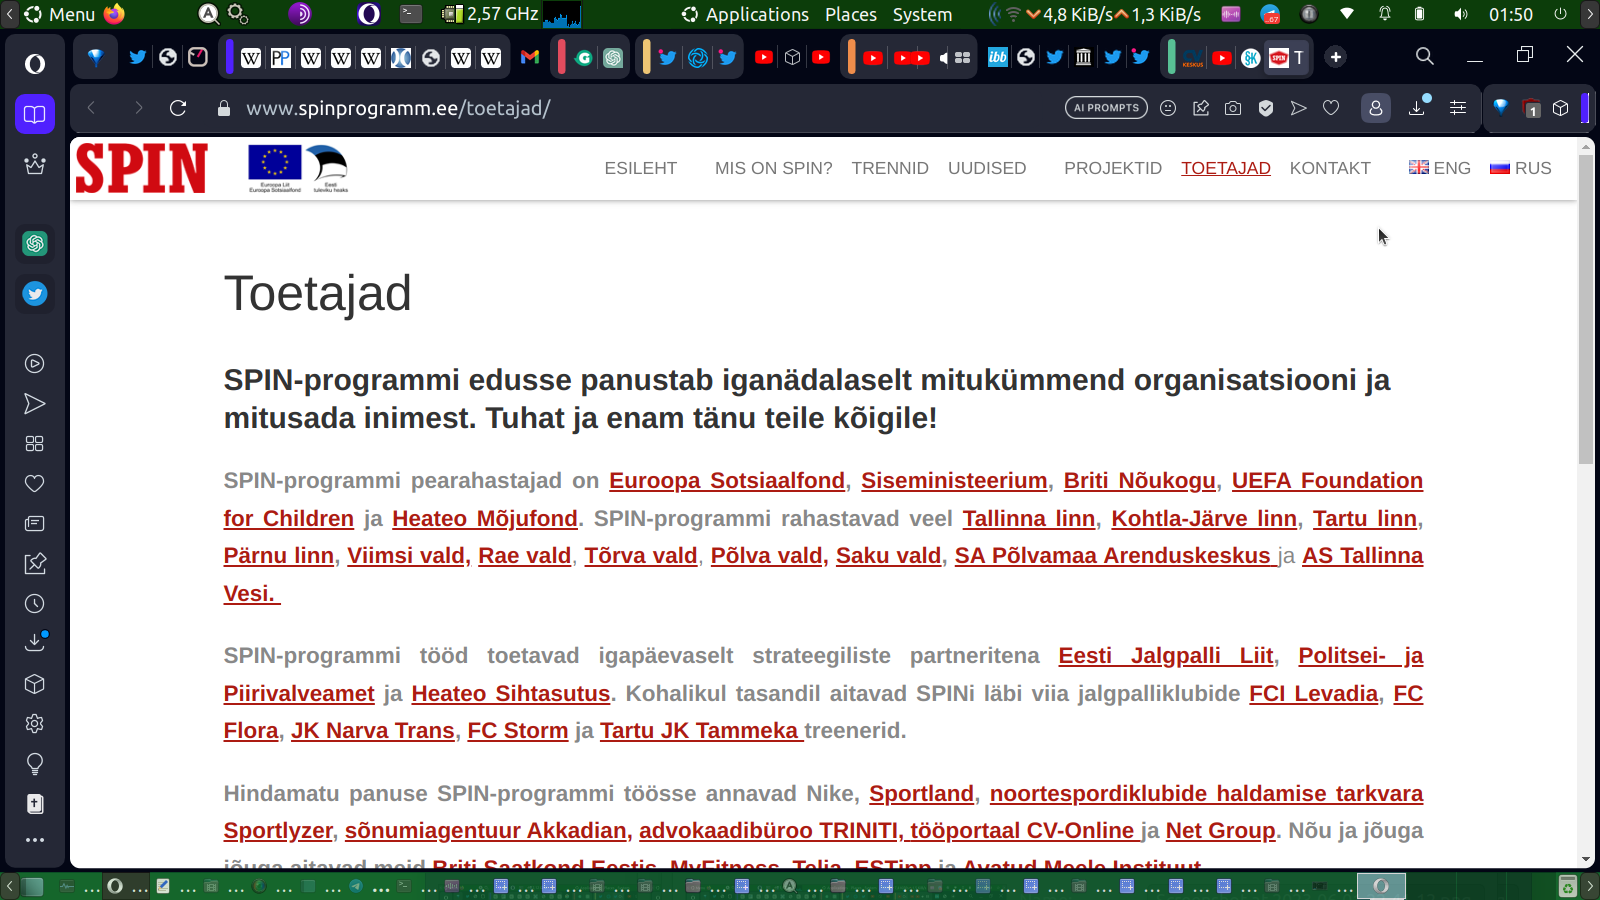
Task: Open My Flow from the sidebar
Action: pos(35,404)
